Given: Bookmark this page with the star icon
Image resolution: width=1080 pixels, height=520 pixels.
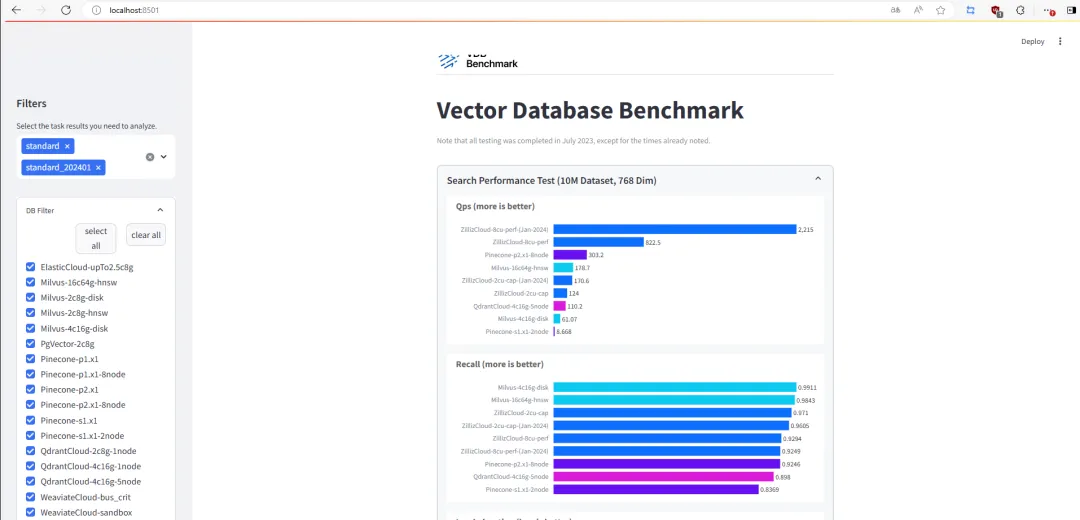Looking at the screenshot, I should (940, 10).
